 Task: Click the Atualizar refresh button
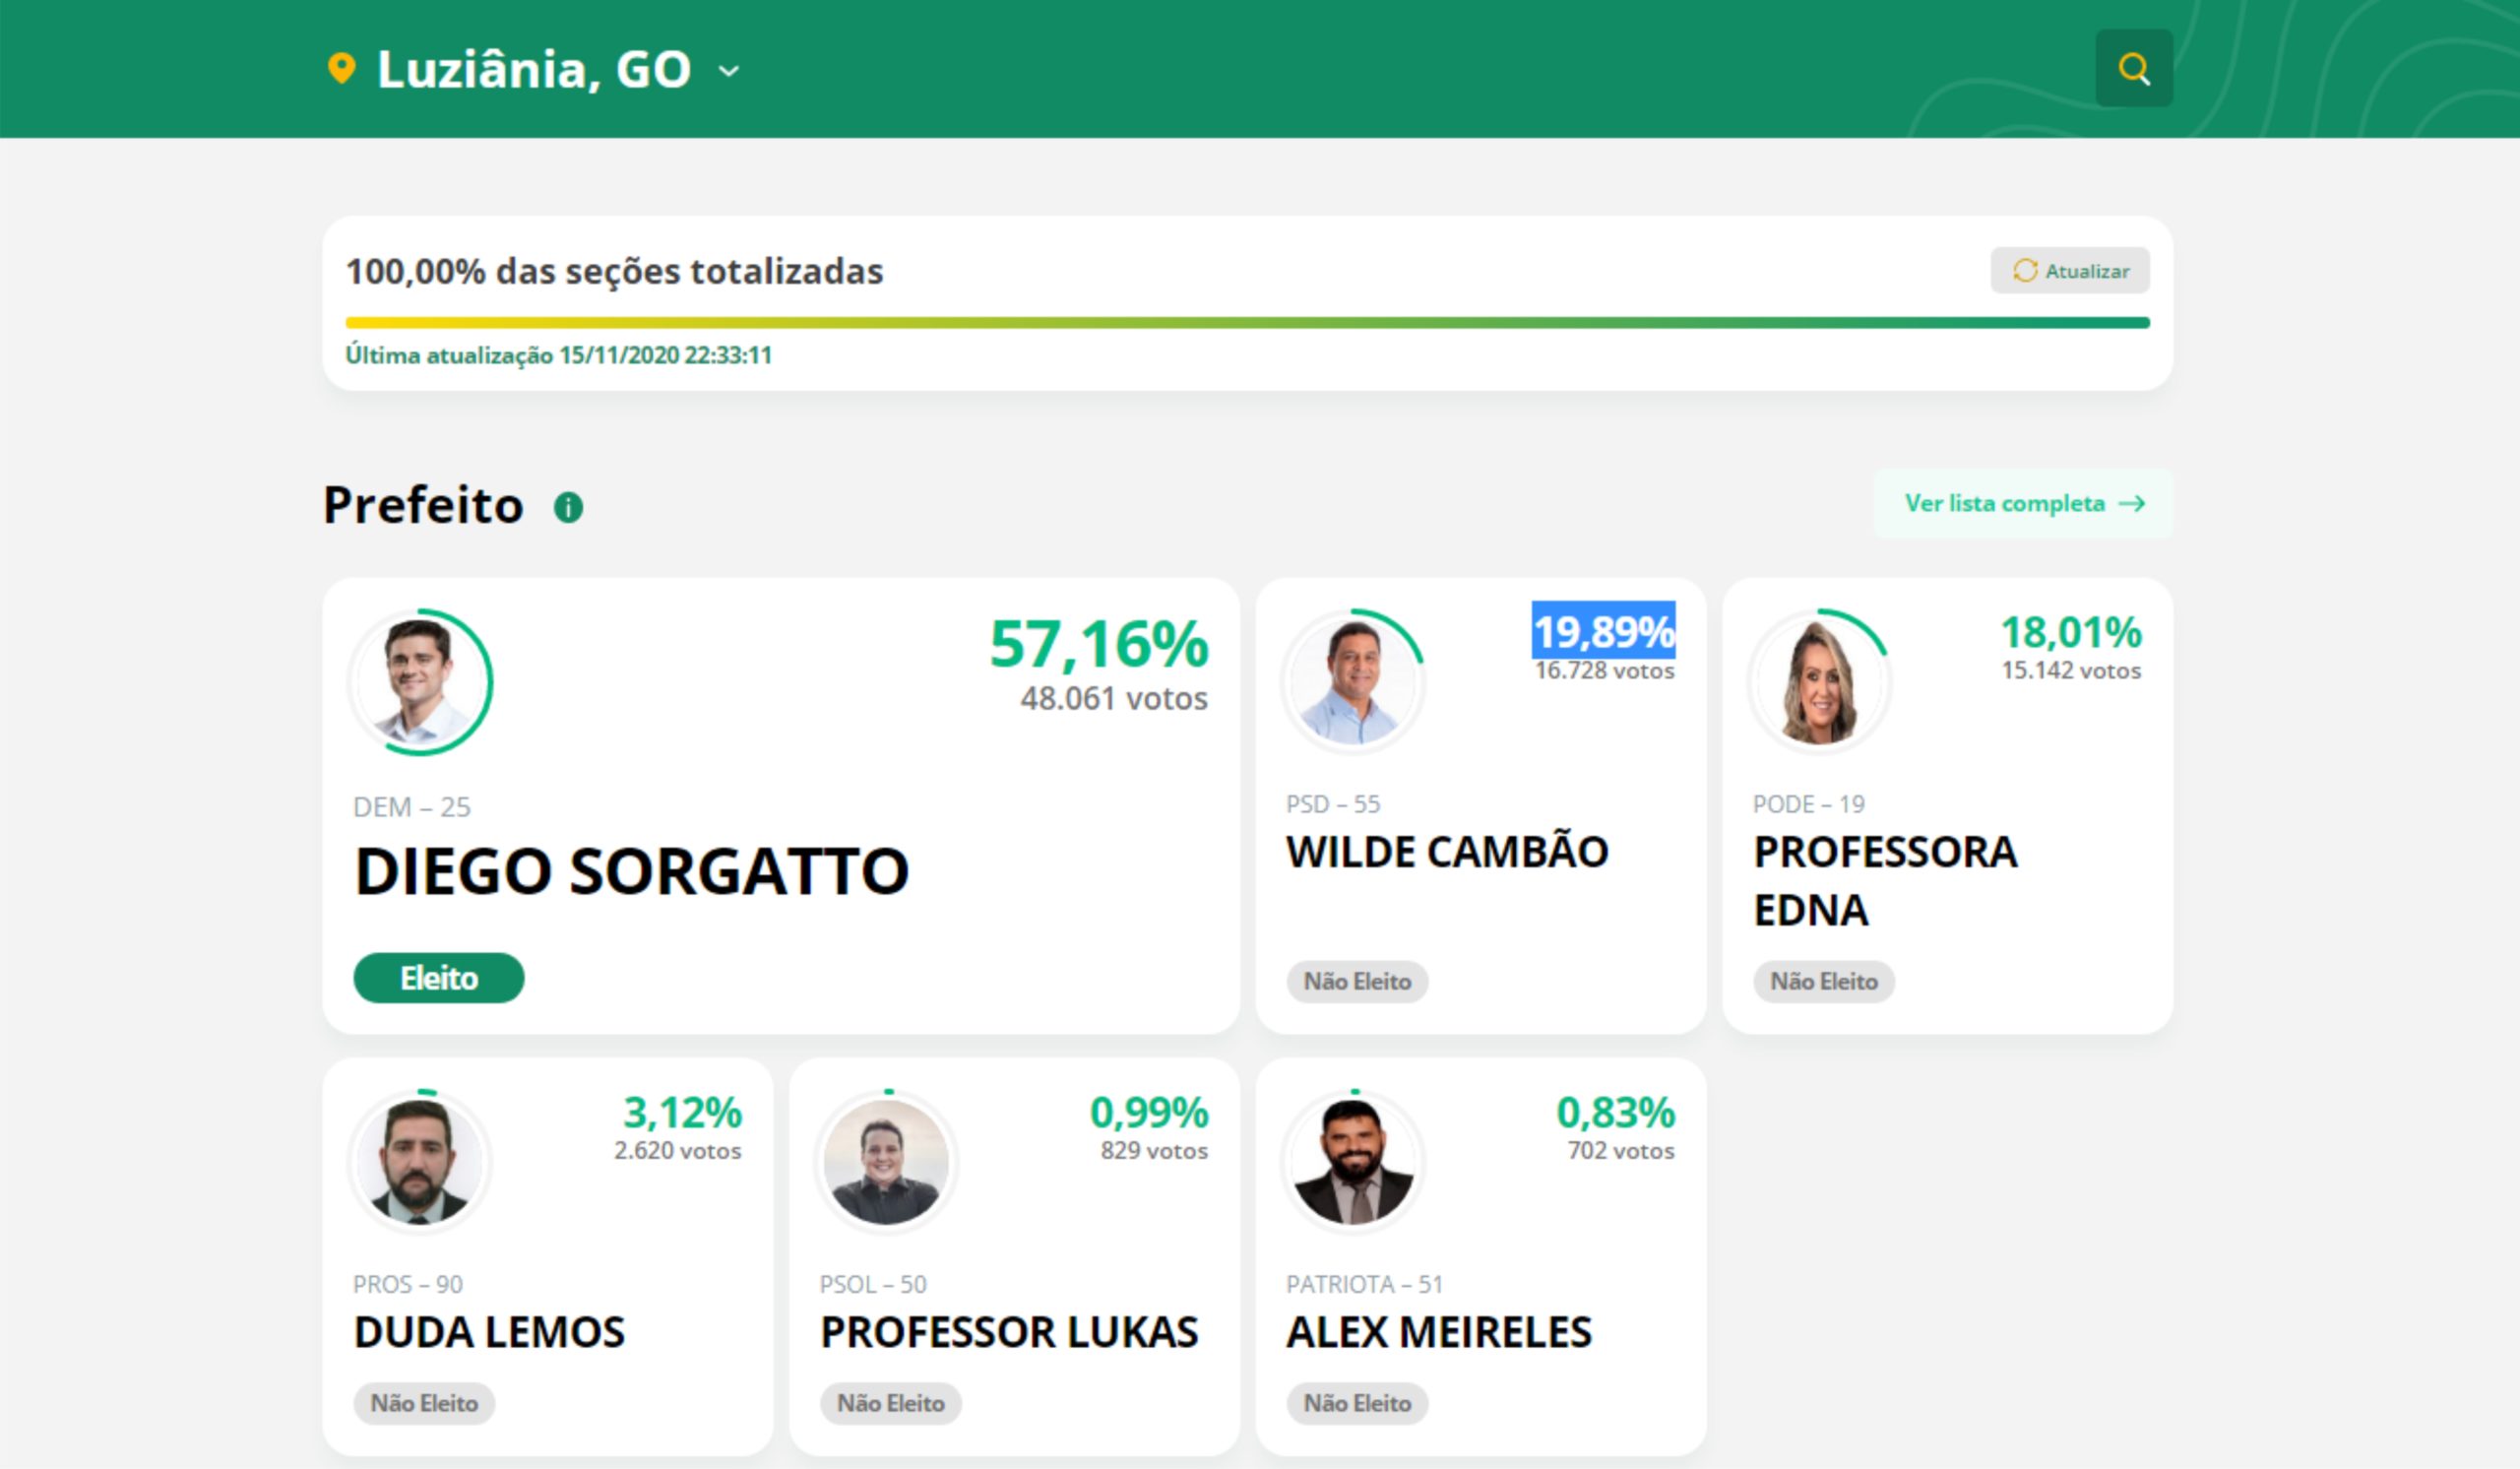pyautogui.click(x=2069, y=271)
